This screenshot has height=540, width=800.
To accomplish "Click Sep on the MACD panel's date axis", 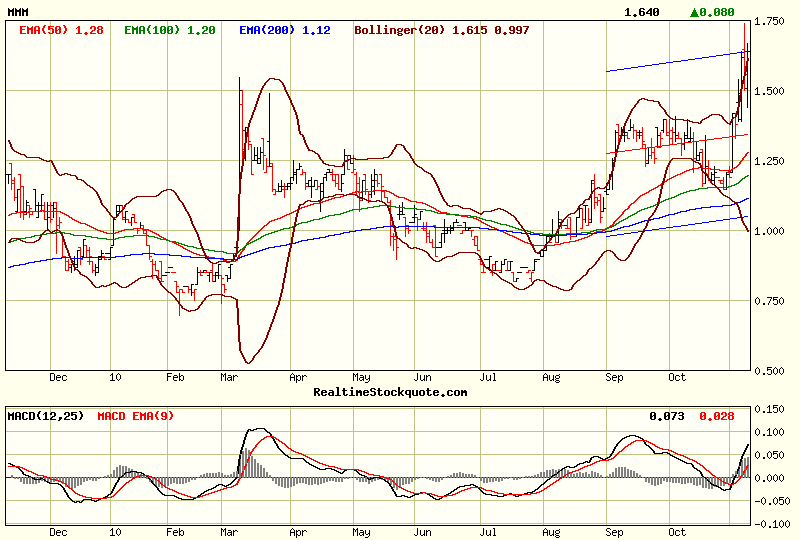I will click(x=614, y=532).
